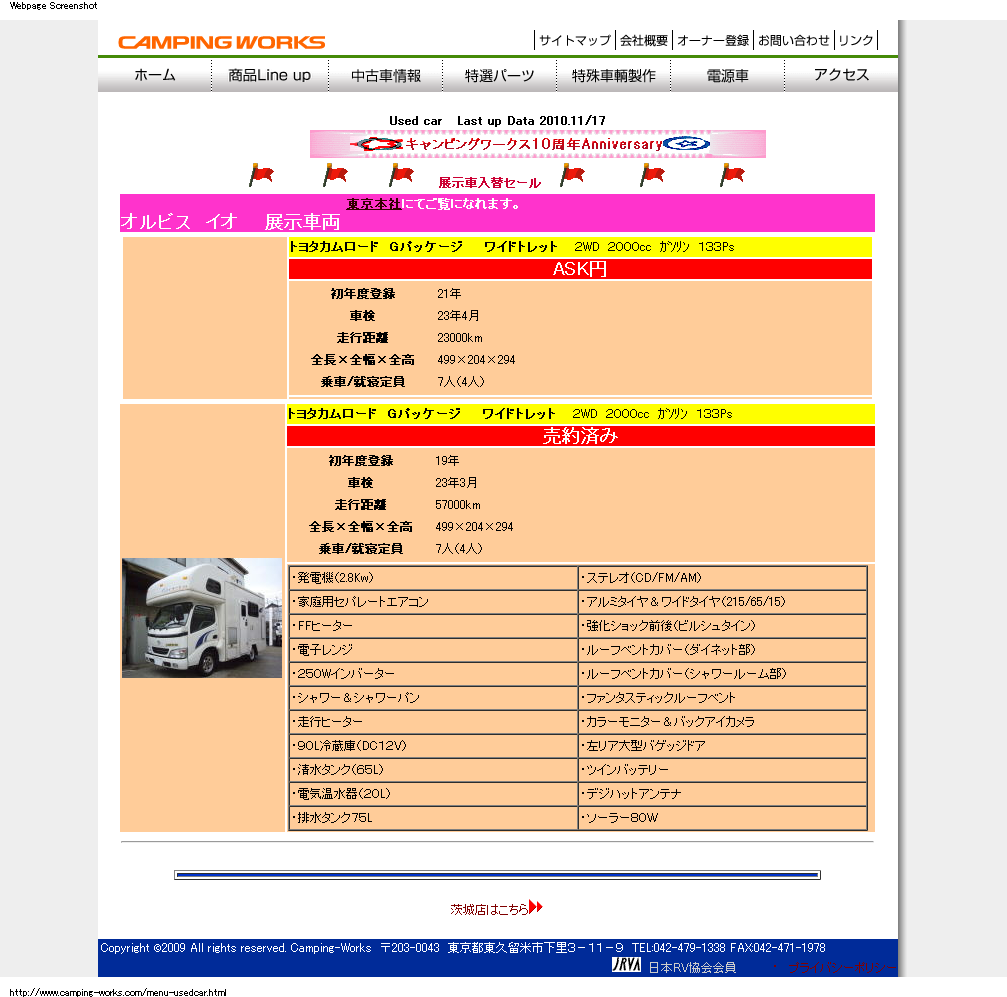1007x997 pixels.
Task: Click the ソーラー80W cell
Action: click(x=723, y=818)
